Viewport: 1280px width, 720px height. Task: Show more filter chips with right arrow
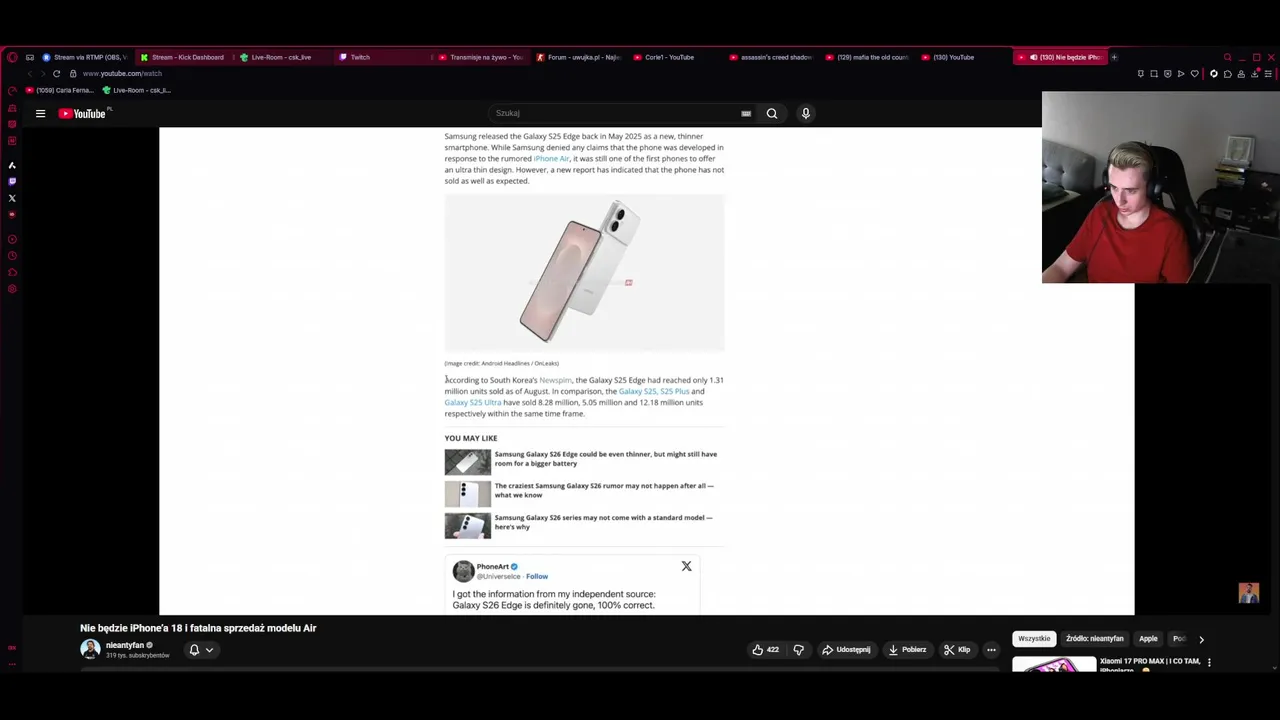pos(1201,639)
